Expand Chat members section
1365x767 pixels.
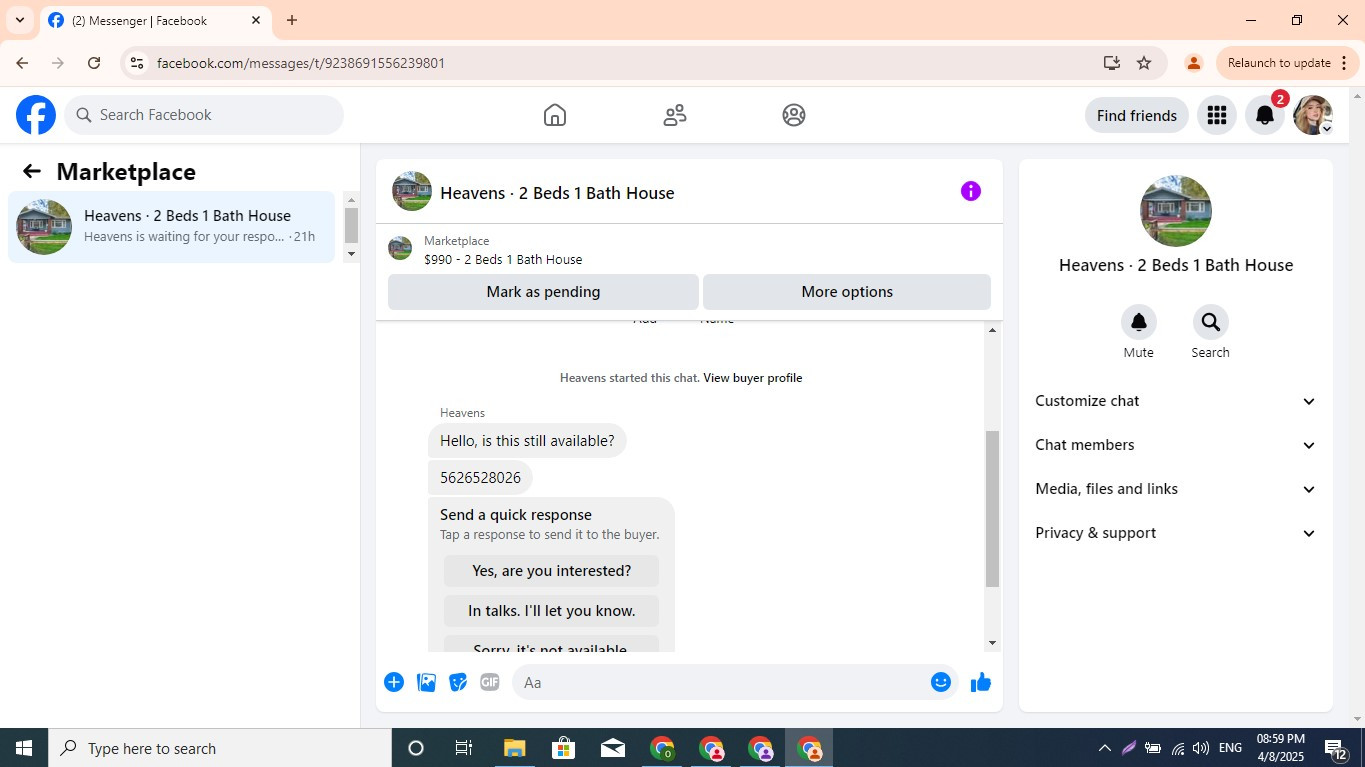point(1176,445)
